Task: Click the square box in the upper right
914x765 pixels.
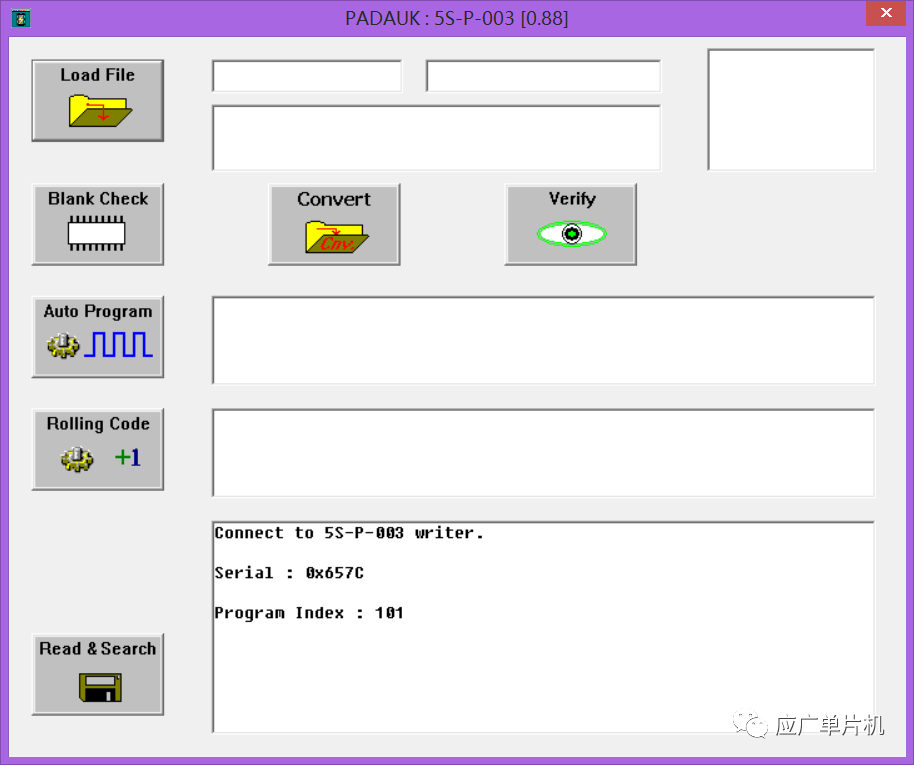Action: pyautogui.click(x=791, y=110)
